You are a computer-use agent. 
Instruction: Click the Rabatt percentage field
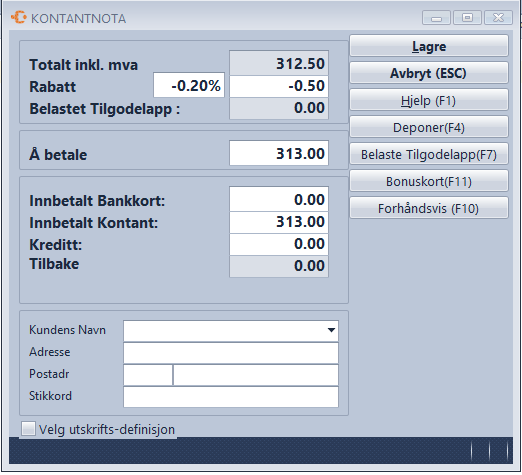pos(189,85)
